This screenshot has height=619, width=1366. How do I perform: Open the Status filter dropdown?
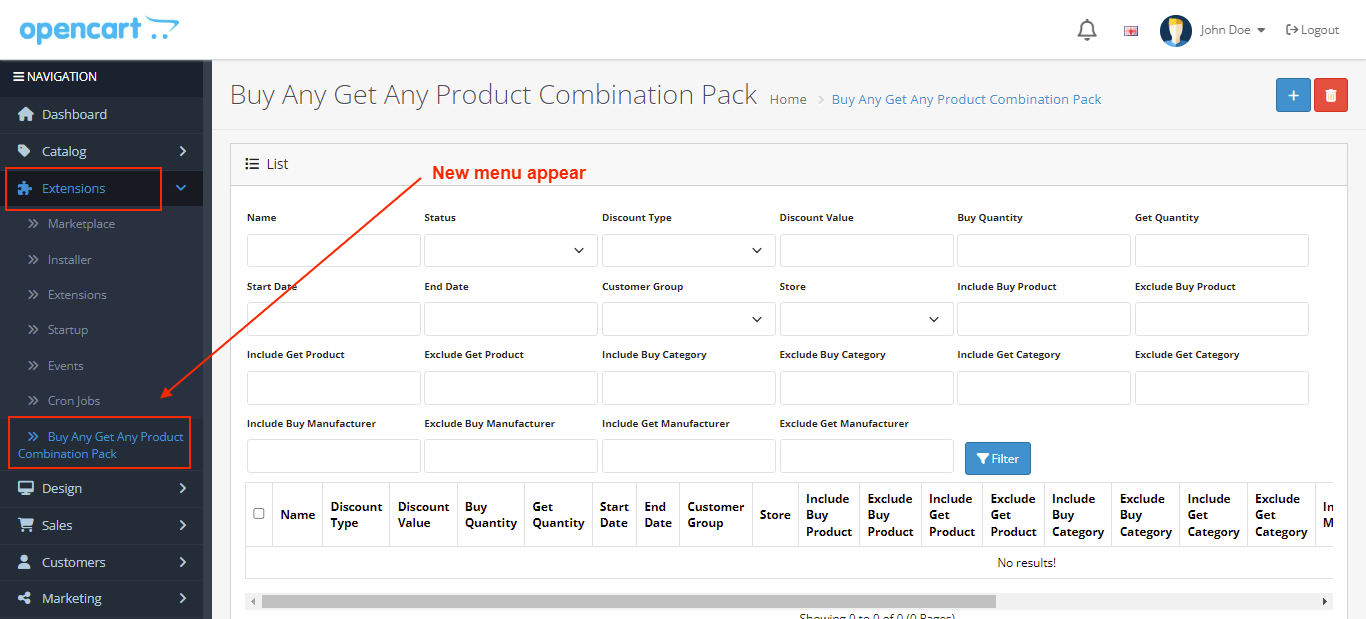[x=510, y=250]
